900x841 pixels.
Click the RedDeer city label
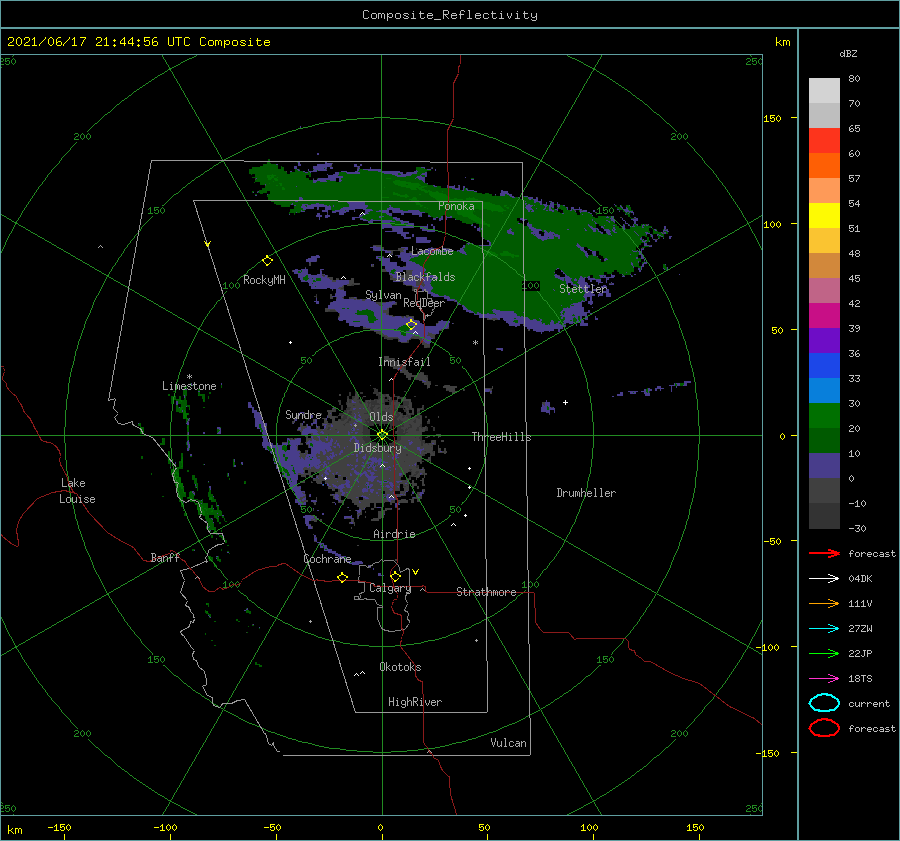click(424, 303)
